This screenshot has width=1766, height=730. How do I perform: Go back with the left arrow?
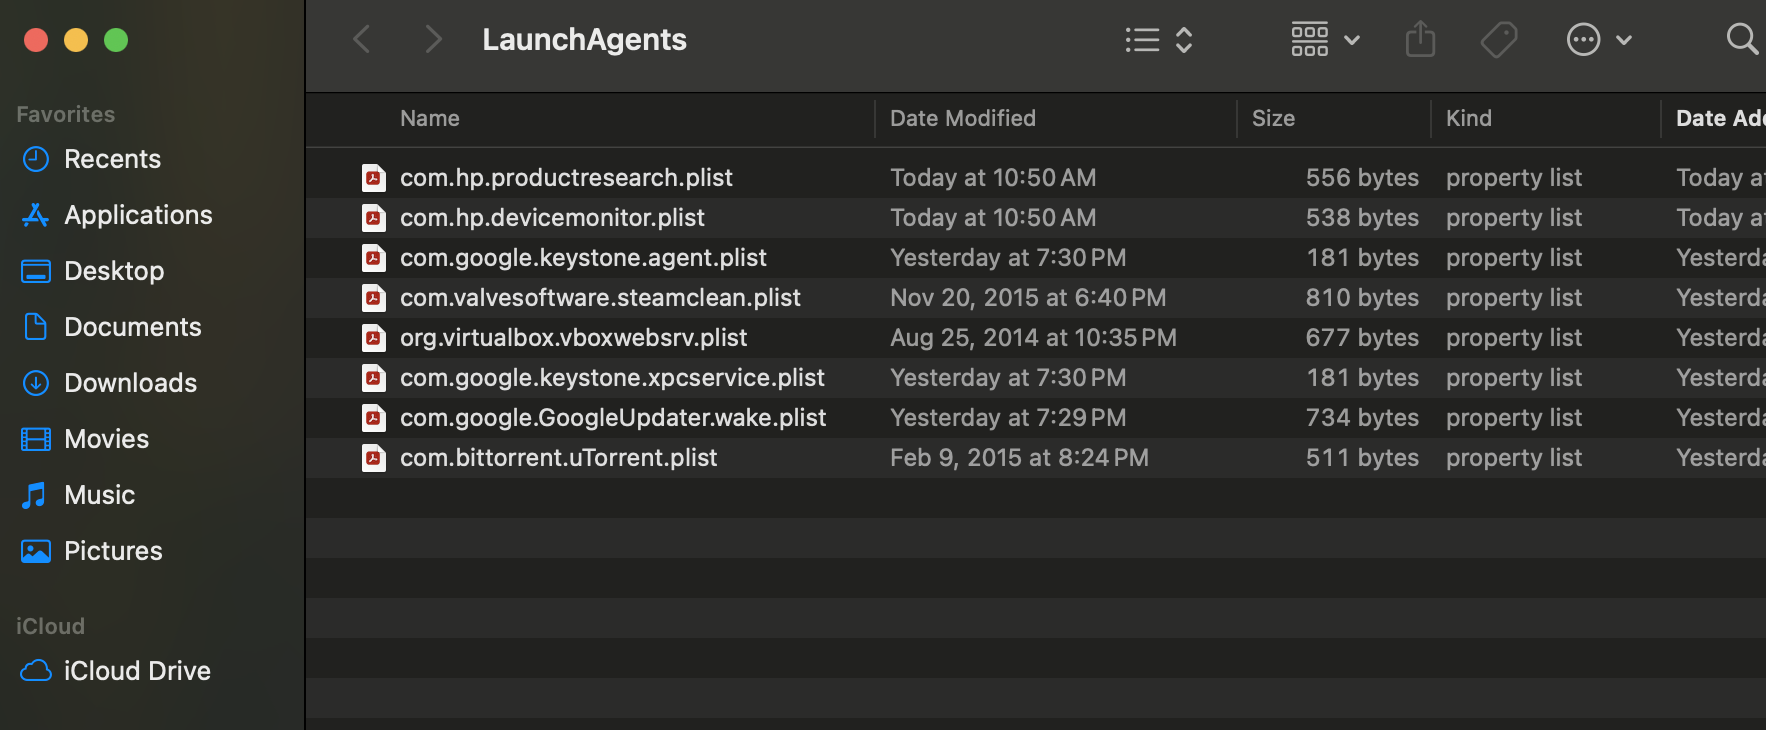click(x=362, y=40)
